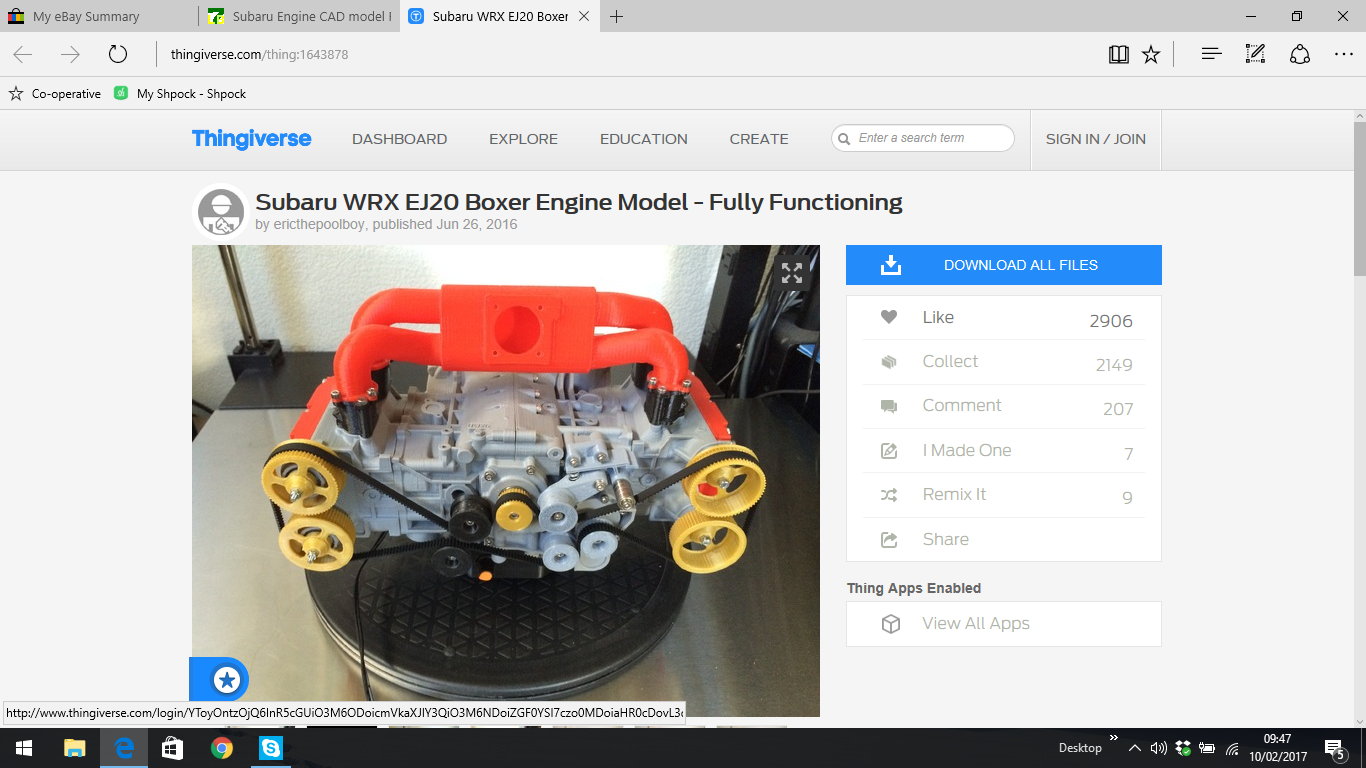Close the Subaru WRX EJ20 tab
Image resolution: width=1366 pixels, height=768 pixels.
(x=584, y=16)
